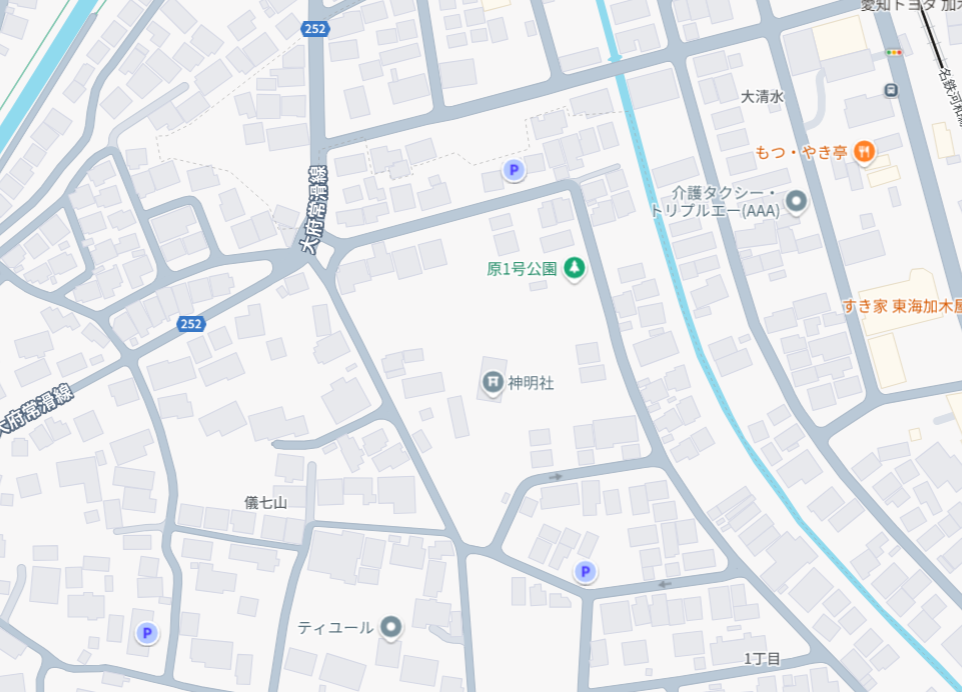Open the もつ・やき亭 restaurant marker
The image size is (962, 692).
[x=864, y=152]
